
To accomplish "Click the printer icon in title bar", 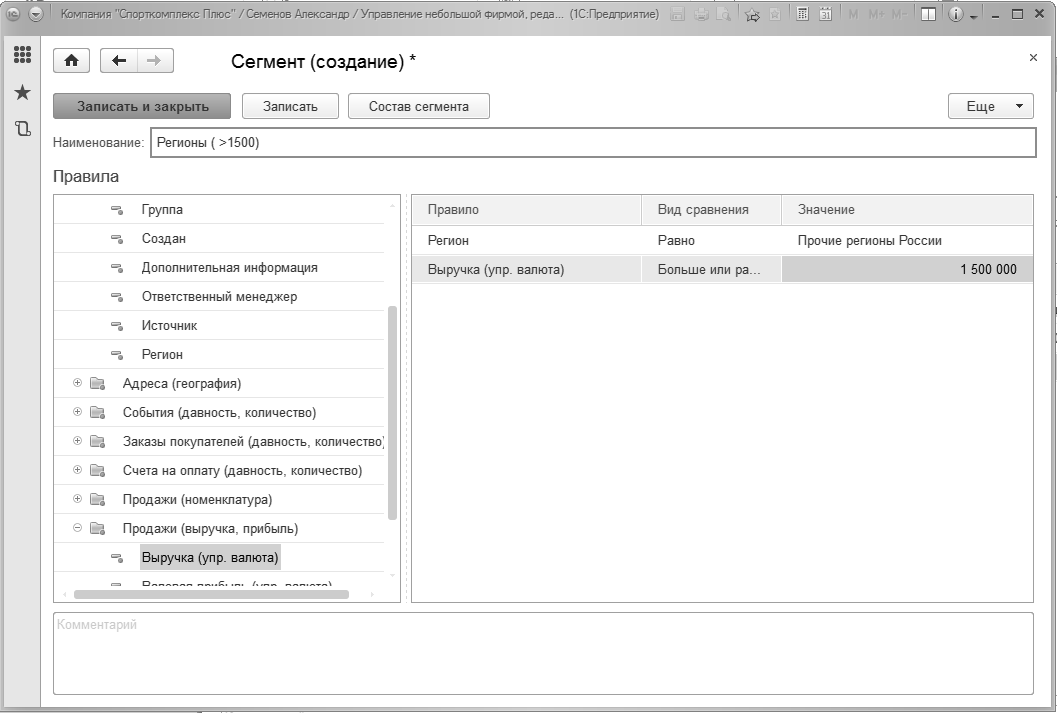I will click(x=701, y=14).
